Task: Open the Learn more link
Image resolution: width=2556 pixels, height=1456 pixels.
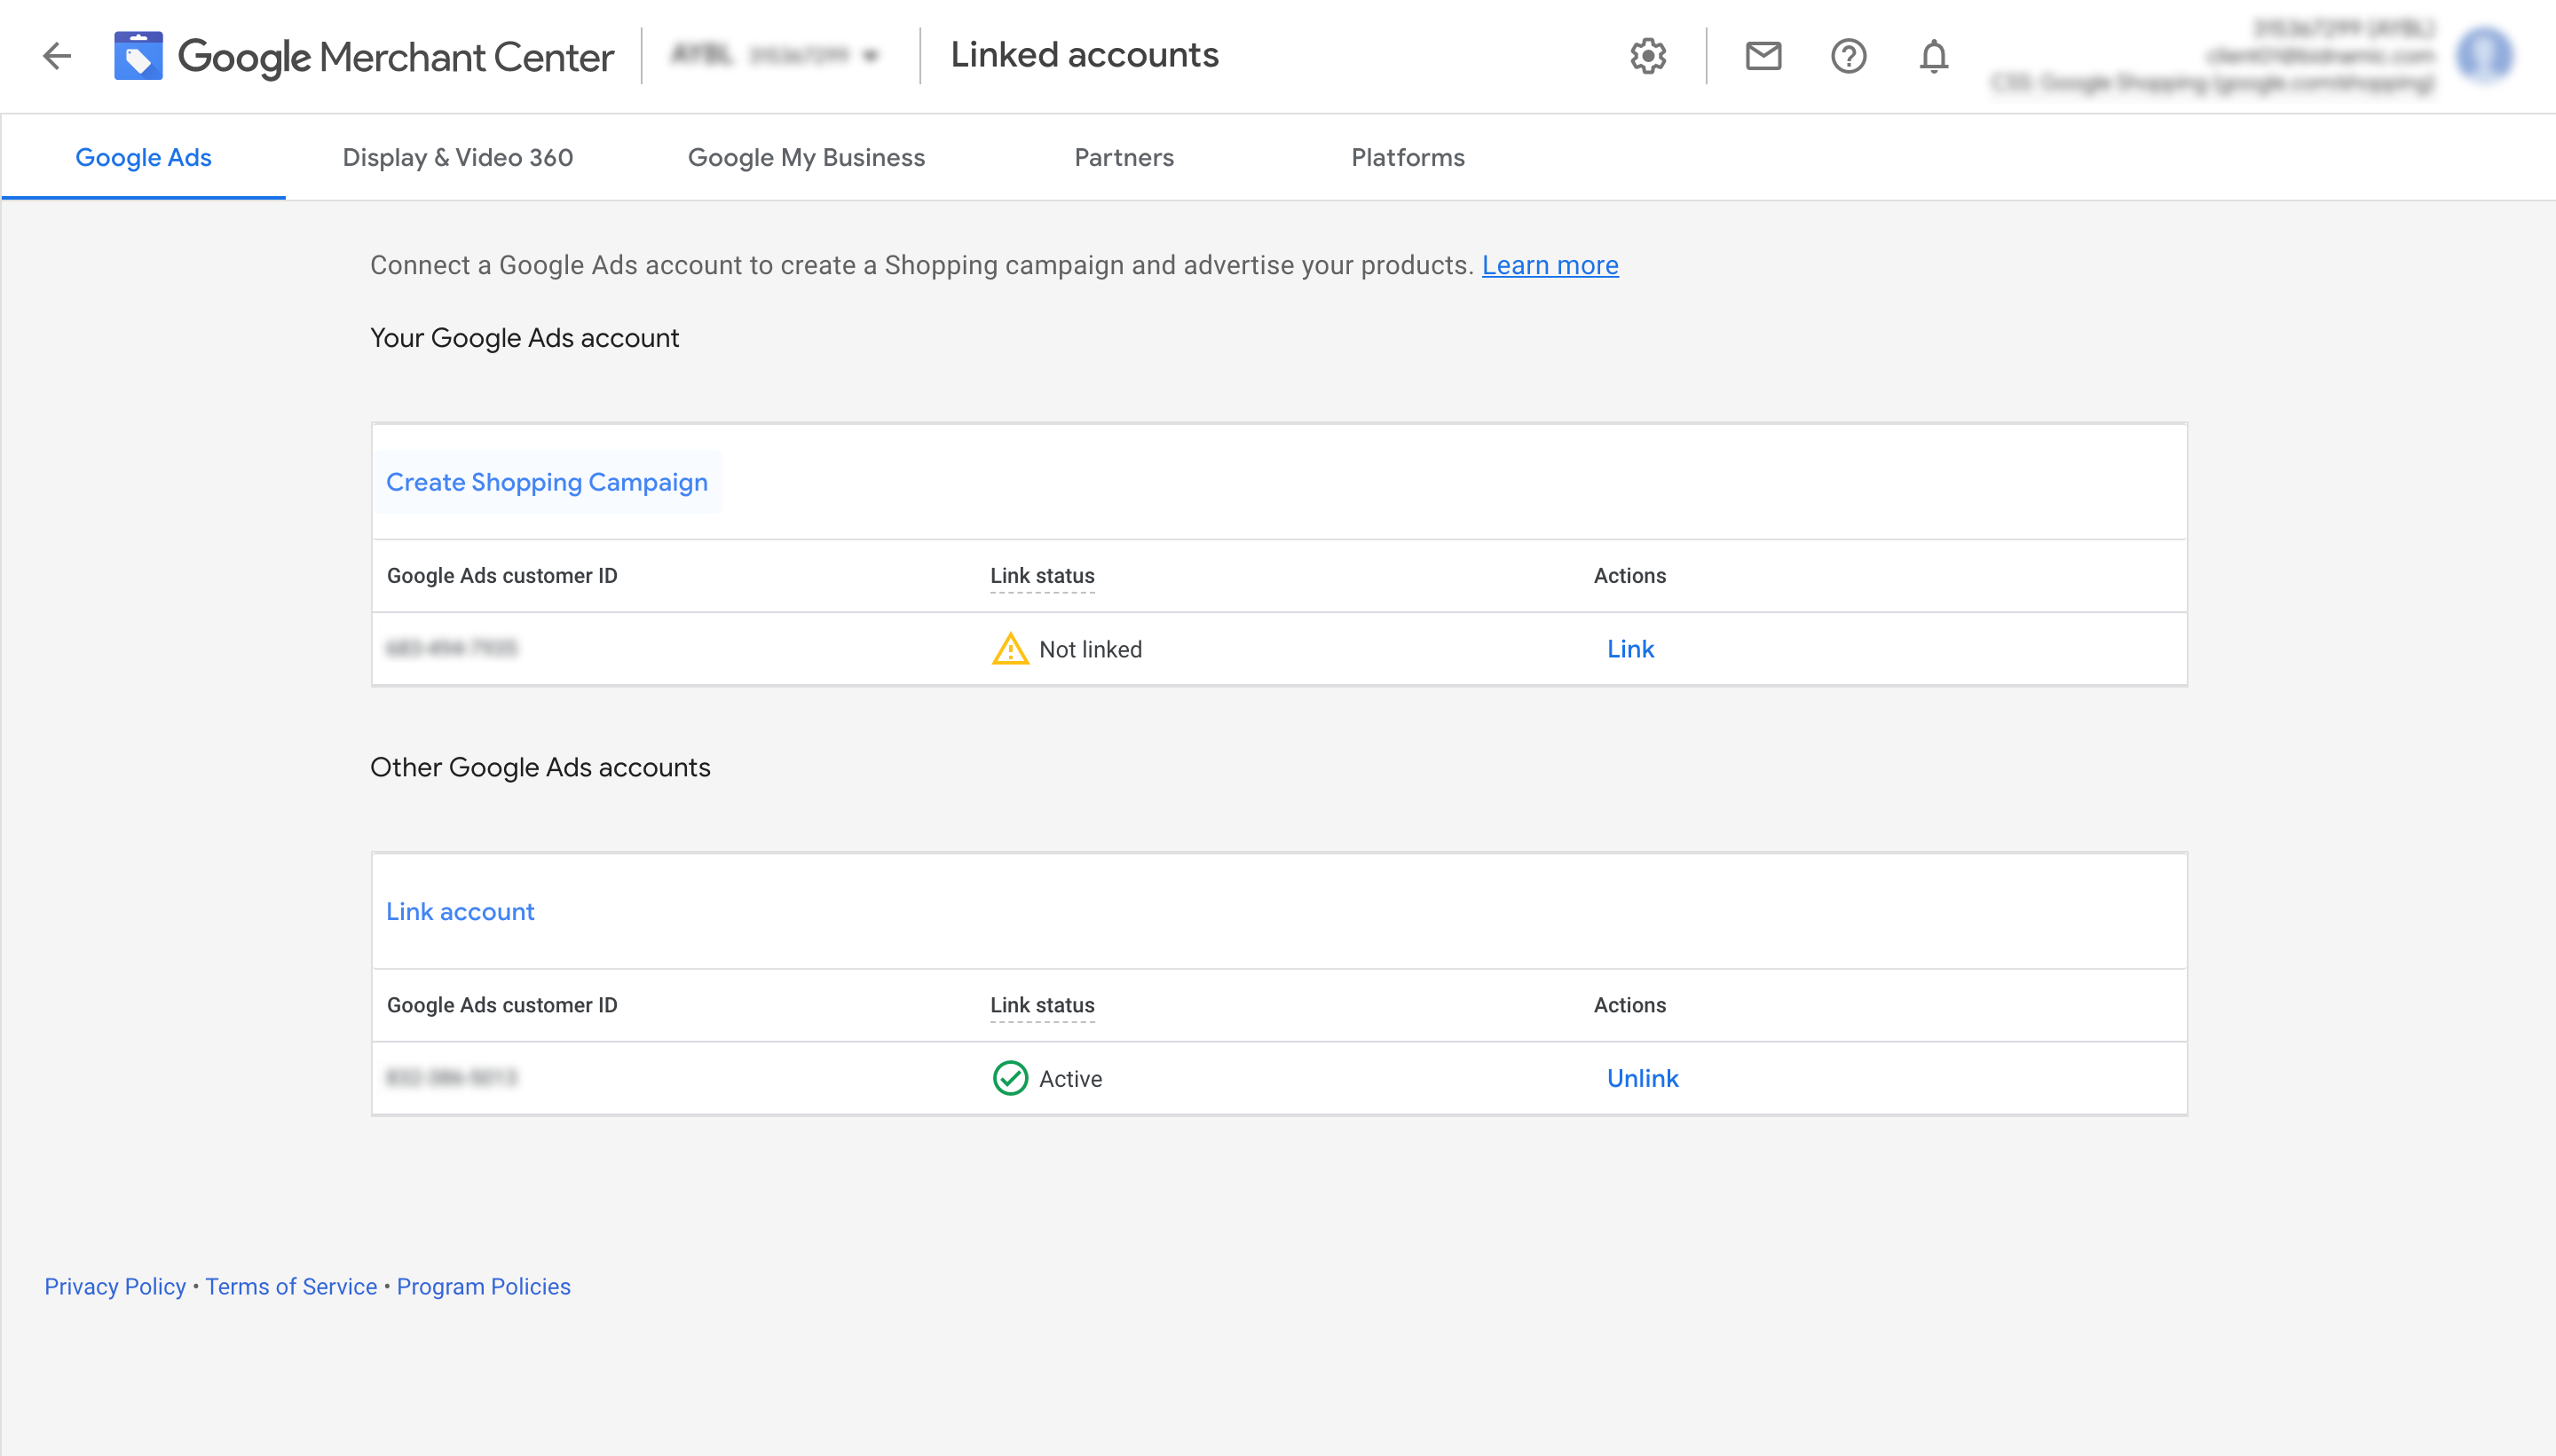Action: 1550,265
